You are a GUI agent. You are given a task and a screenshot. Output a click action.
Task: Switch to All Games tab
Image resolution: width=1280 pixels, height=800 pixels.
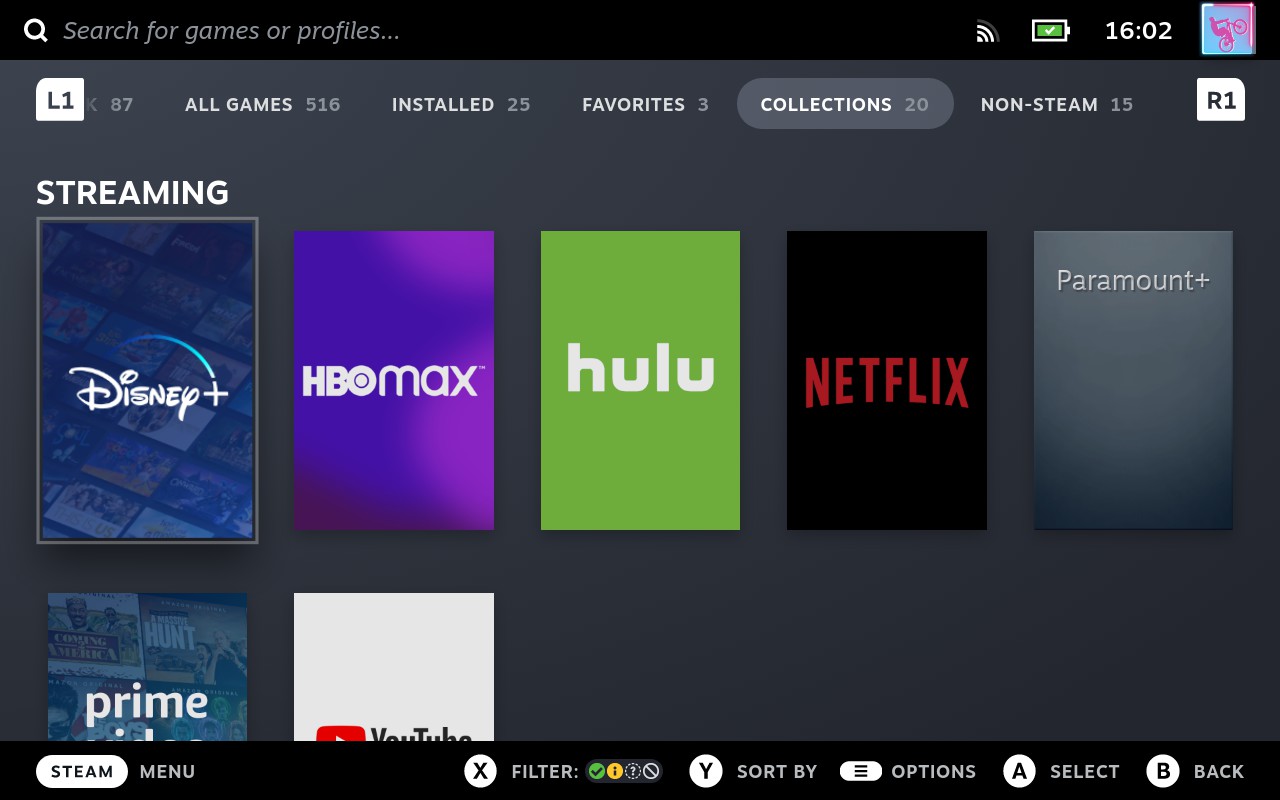pyautogui.click(x=262, y=104)
